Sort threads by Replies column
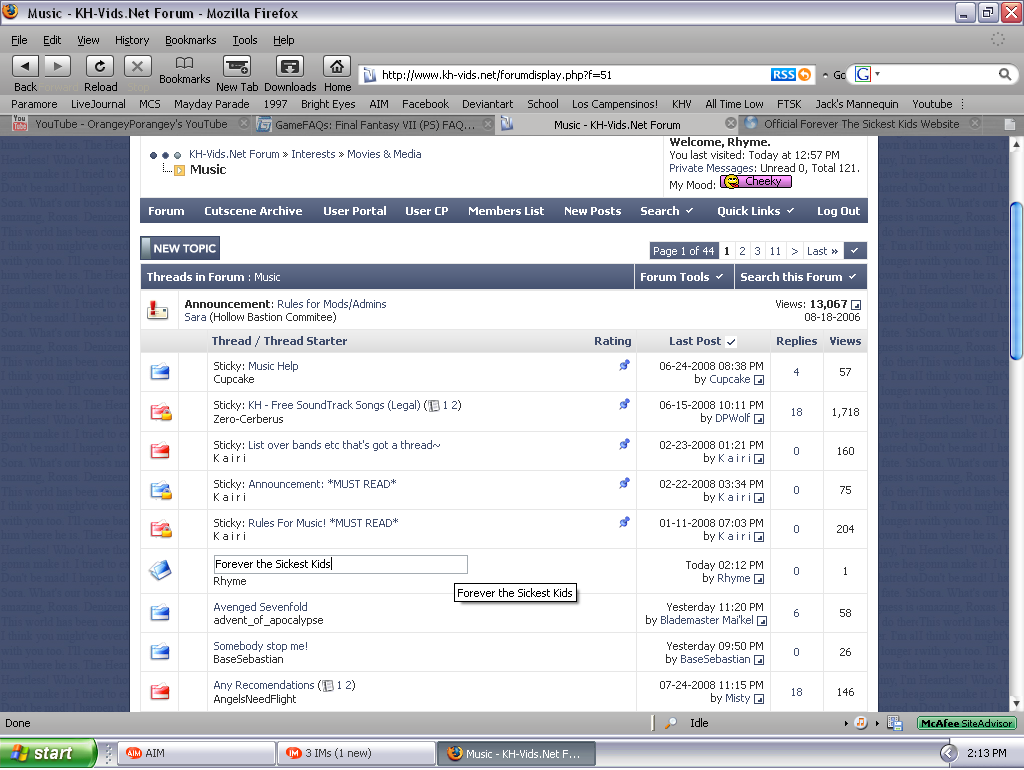The width and height of the screenshot is (1024, 770). 796,341
